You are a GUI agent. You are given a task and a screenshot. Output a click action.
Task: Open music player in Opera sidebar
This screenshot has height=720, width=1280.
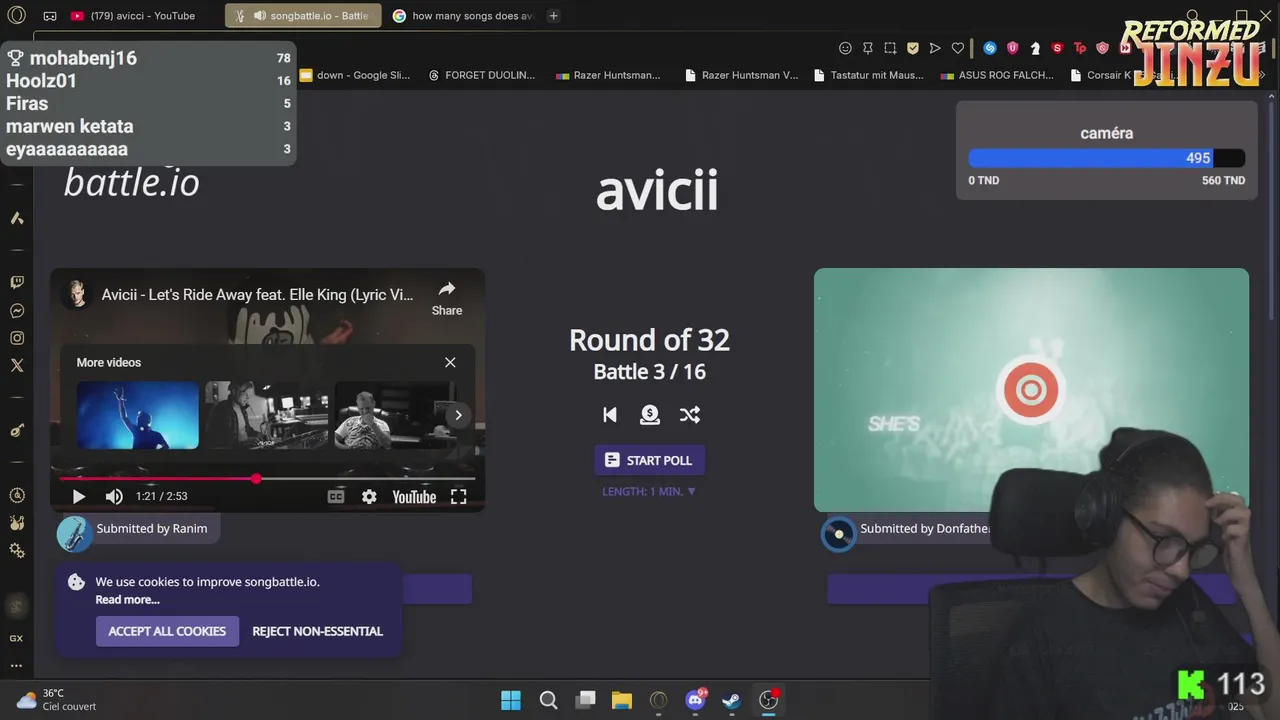coord(17,431)
